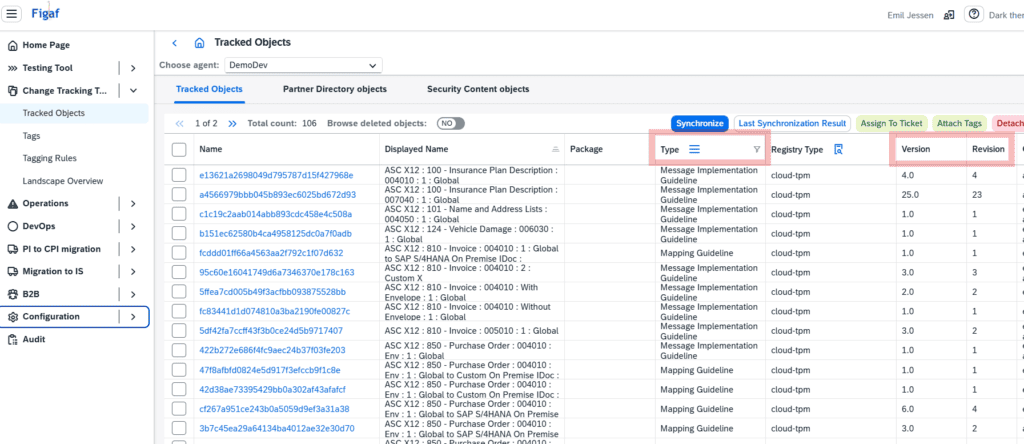Screen dimensions: 1024x444
Task: Click the user settings icon beside Emil Jessen
Action: 949,15
